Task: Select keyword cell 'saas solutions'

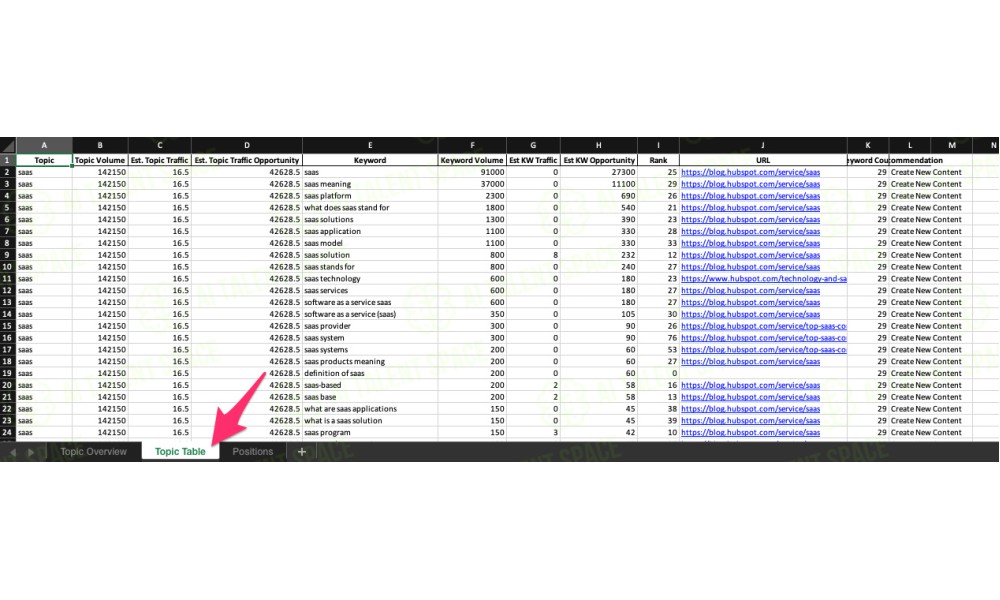Action: coord(370,219)
